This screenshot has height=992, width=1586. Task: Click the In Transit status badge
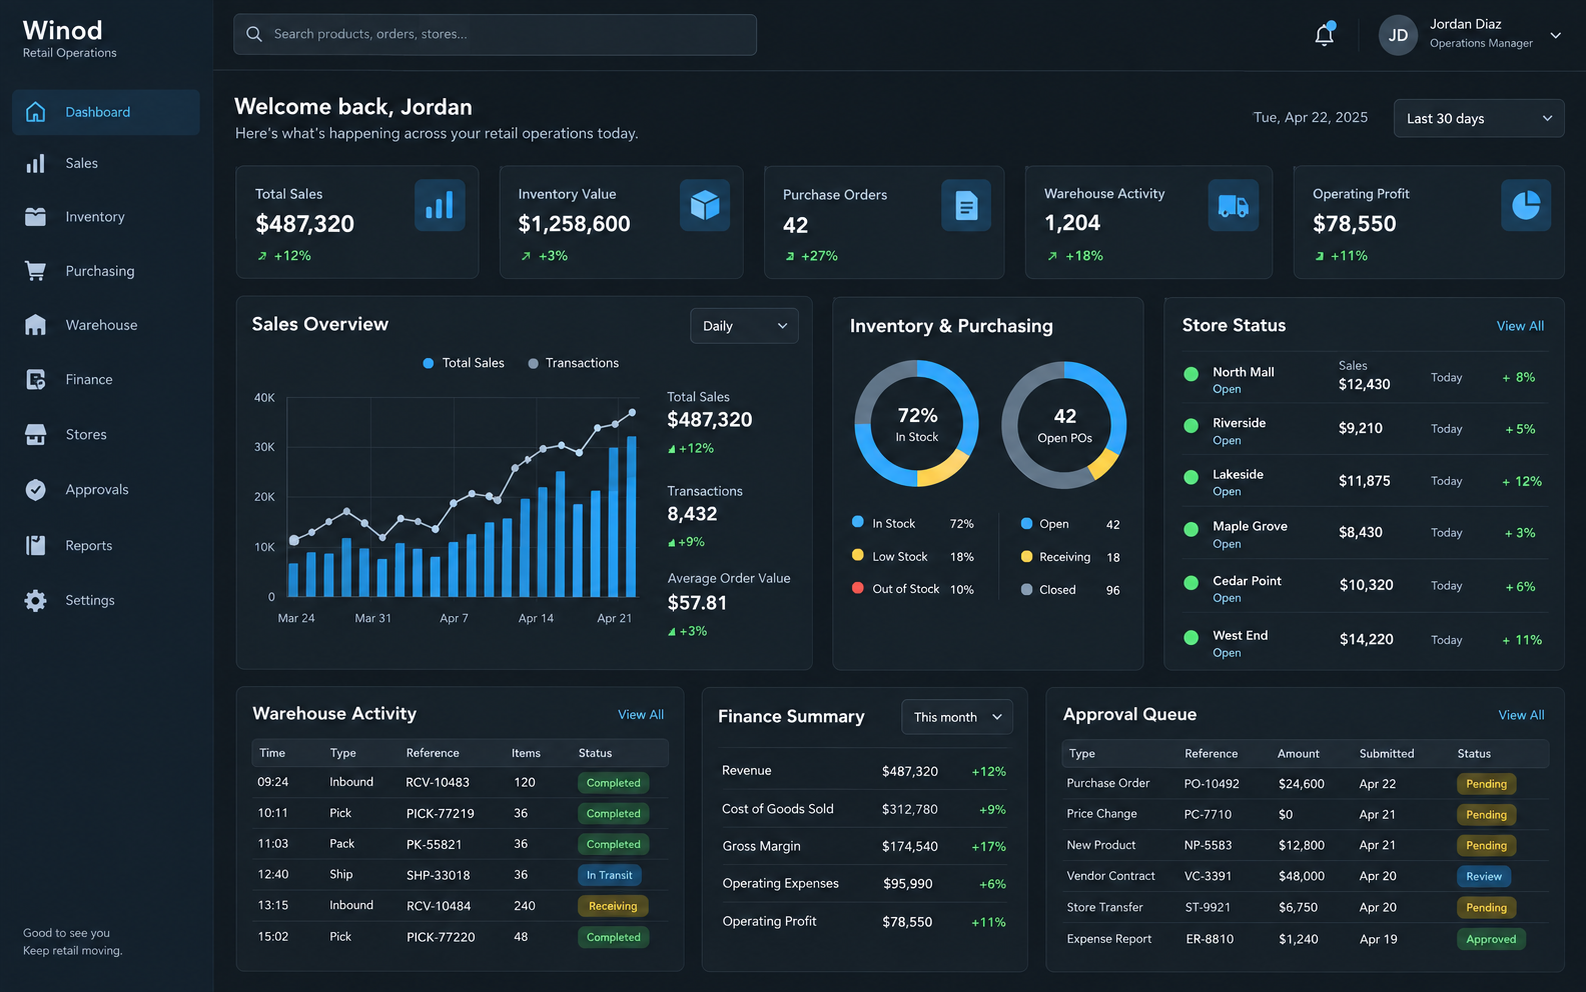(x=609, y=875)
